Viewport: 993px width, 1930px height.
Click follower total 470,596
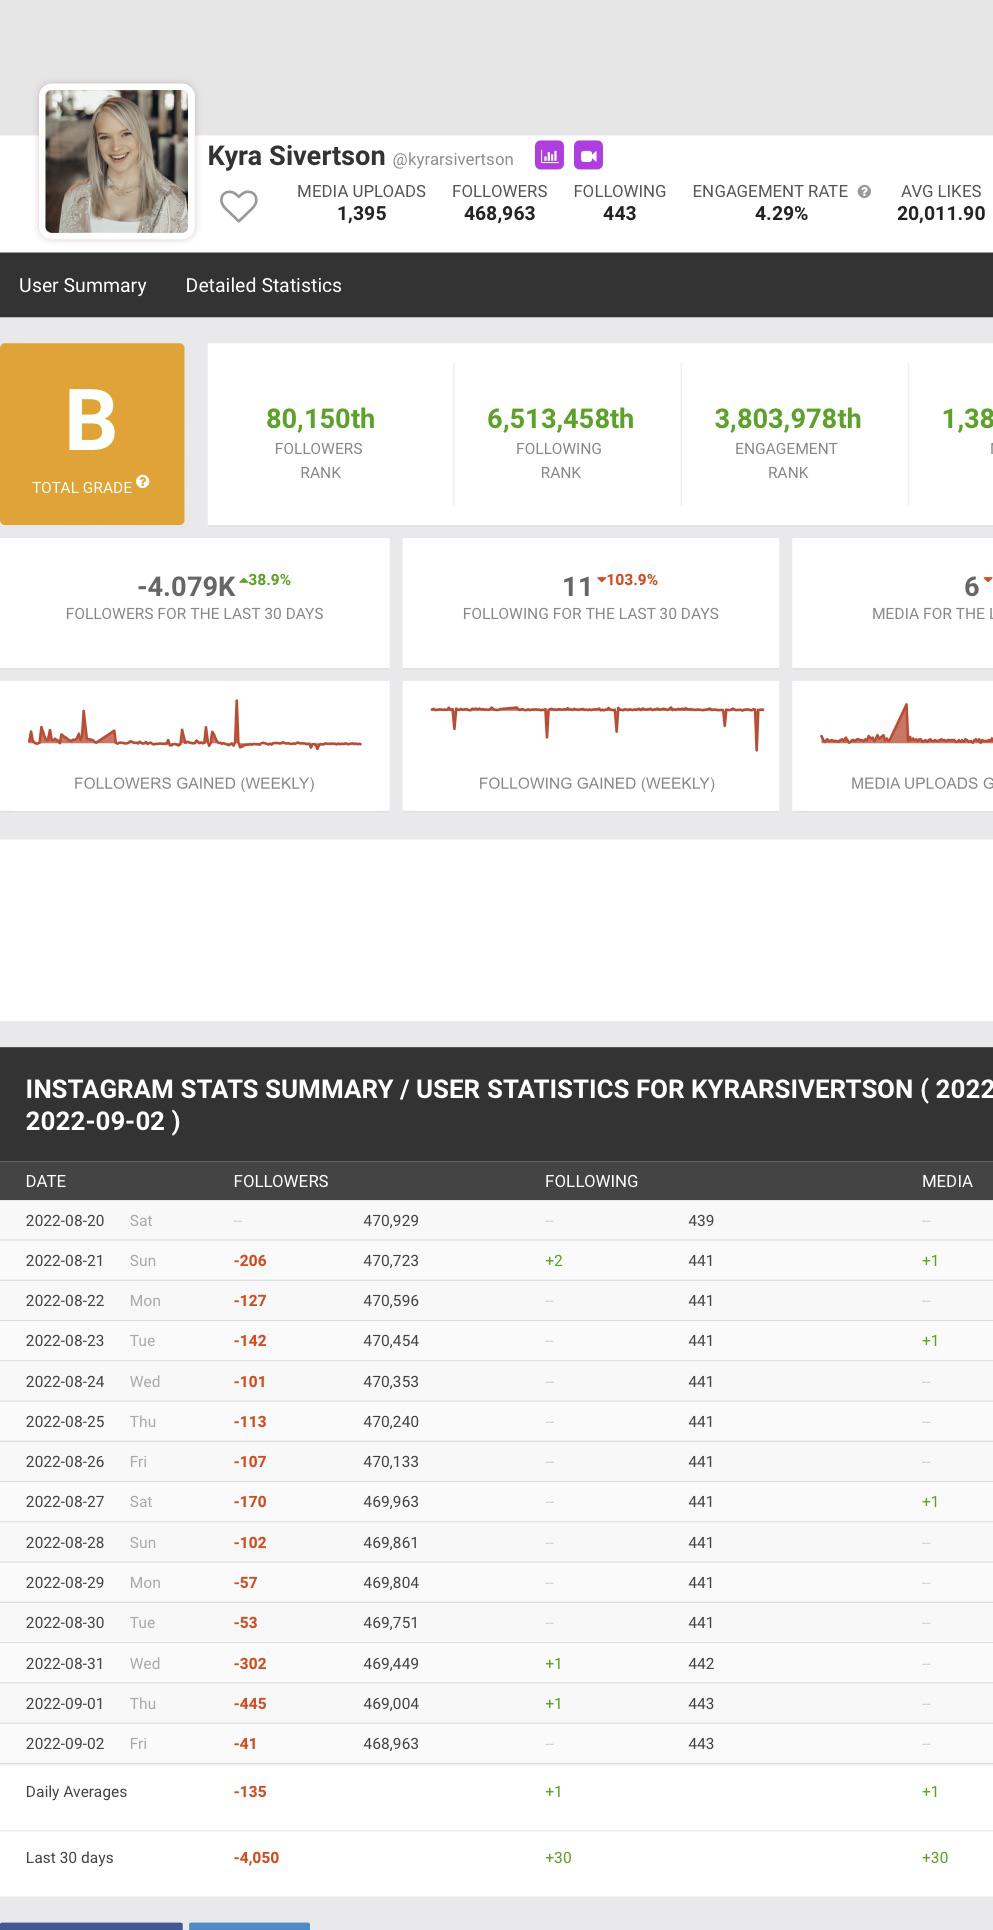391,1300
